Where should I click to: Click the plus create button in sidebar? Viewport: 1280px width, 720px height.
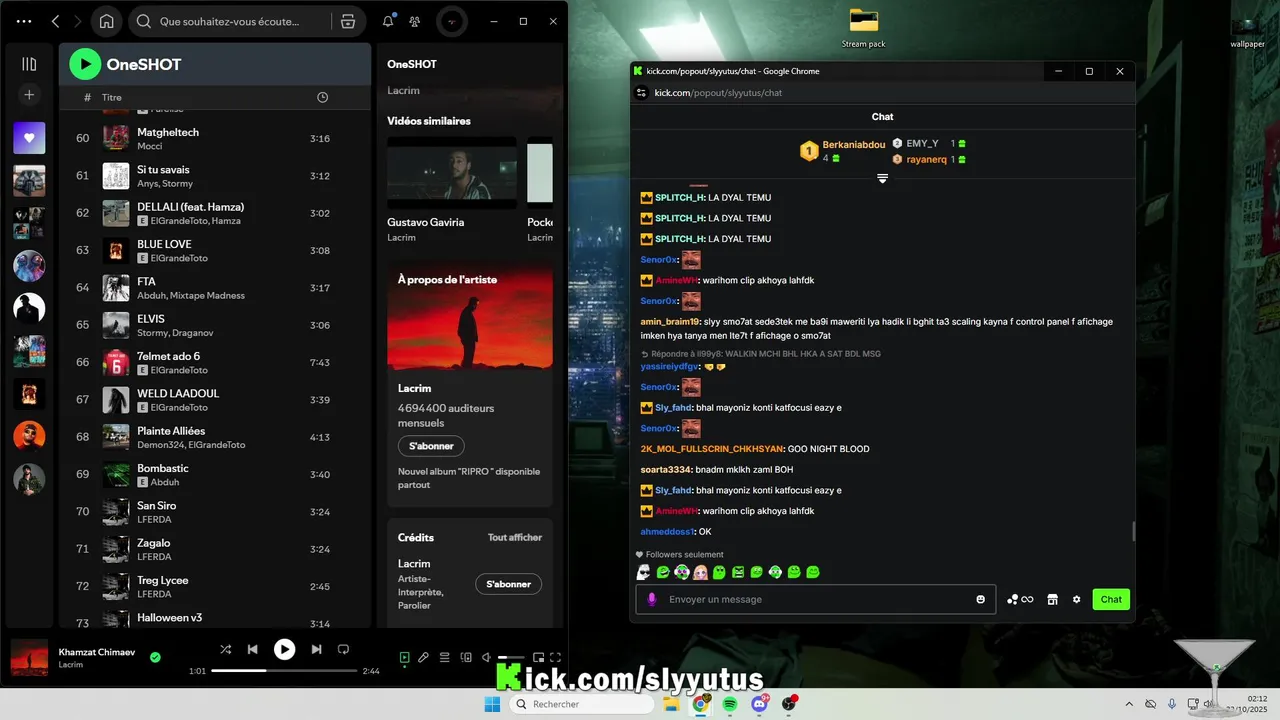coord(29,95)
